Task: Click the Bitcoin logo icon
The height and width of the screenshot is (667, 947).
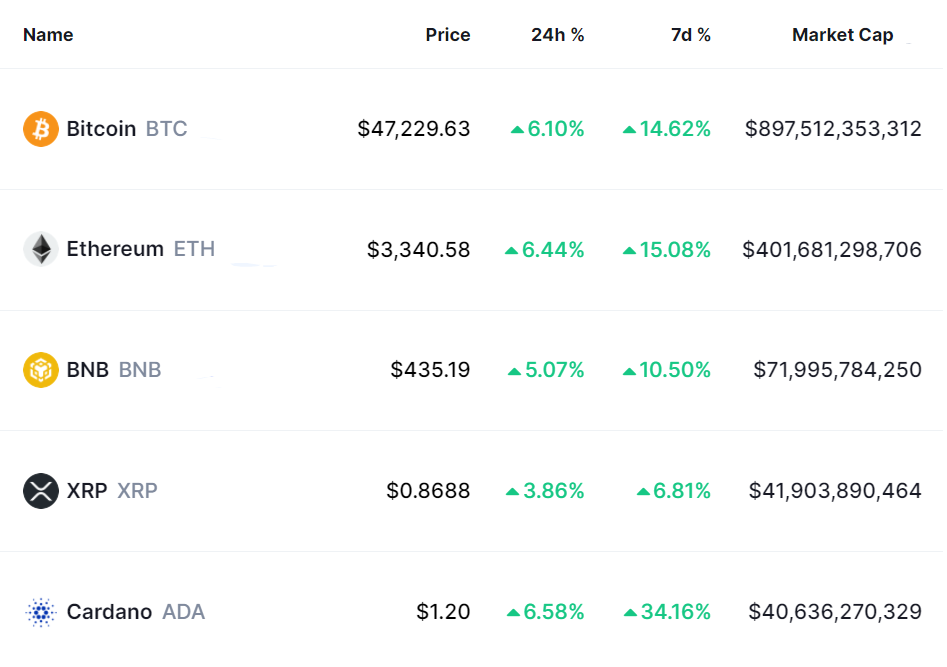Action: click(41, 129)
